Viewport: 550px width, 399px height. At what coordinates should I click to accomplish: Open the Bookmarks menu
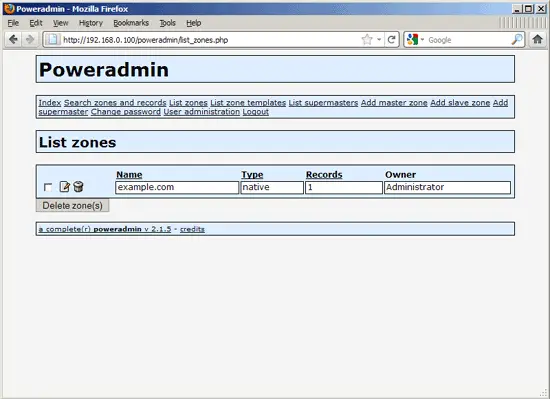tap(131, 23)
